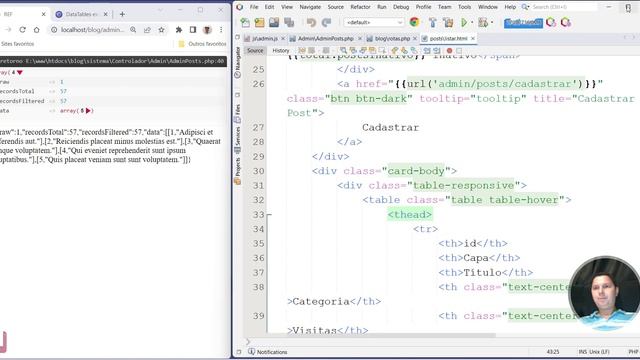Click the Debug Project icon
The height and width of the screenshot is (360, 640).
tap(483, 22)
